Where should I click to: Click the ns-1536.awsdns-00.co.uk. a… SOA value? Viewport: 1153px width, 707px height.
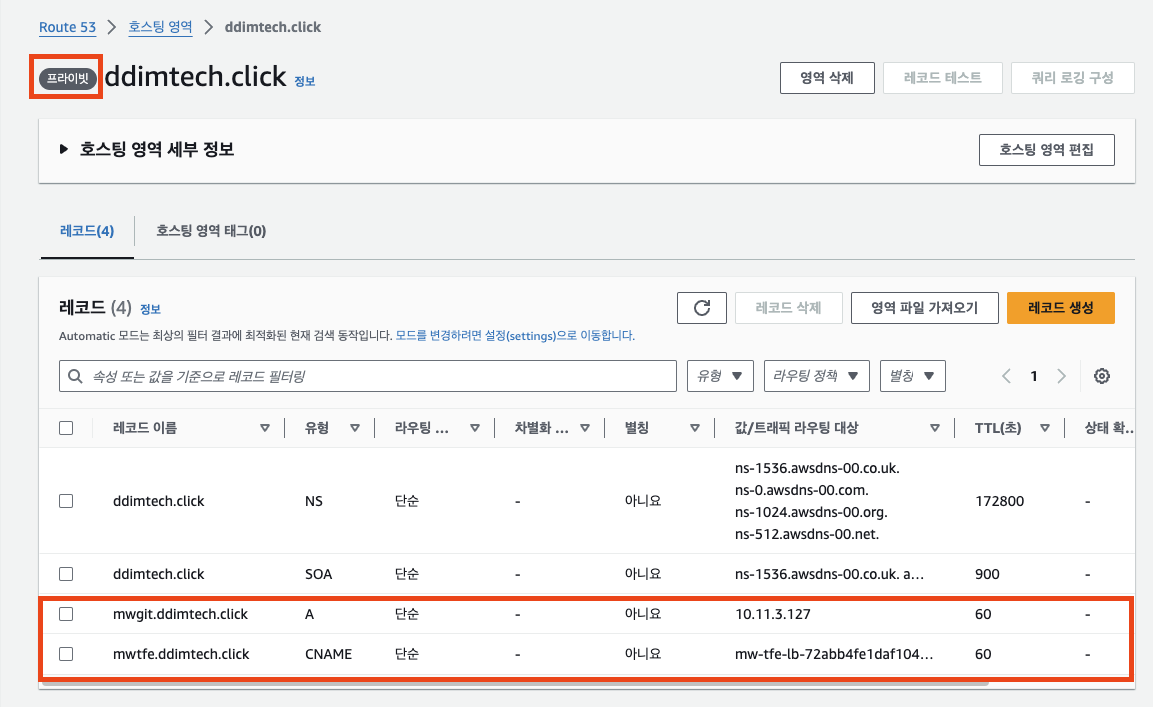tap(829, 574)
